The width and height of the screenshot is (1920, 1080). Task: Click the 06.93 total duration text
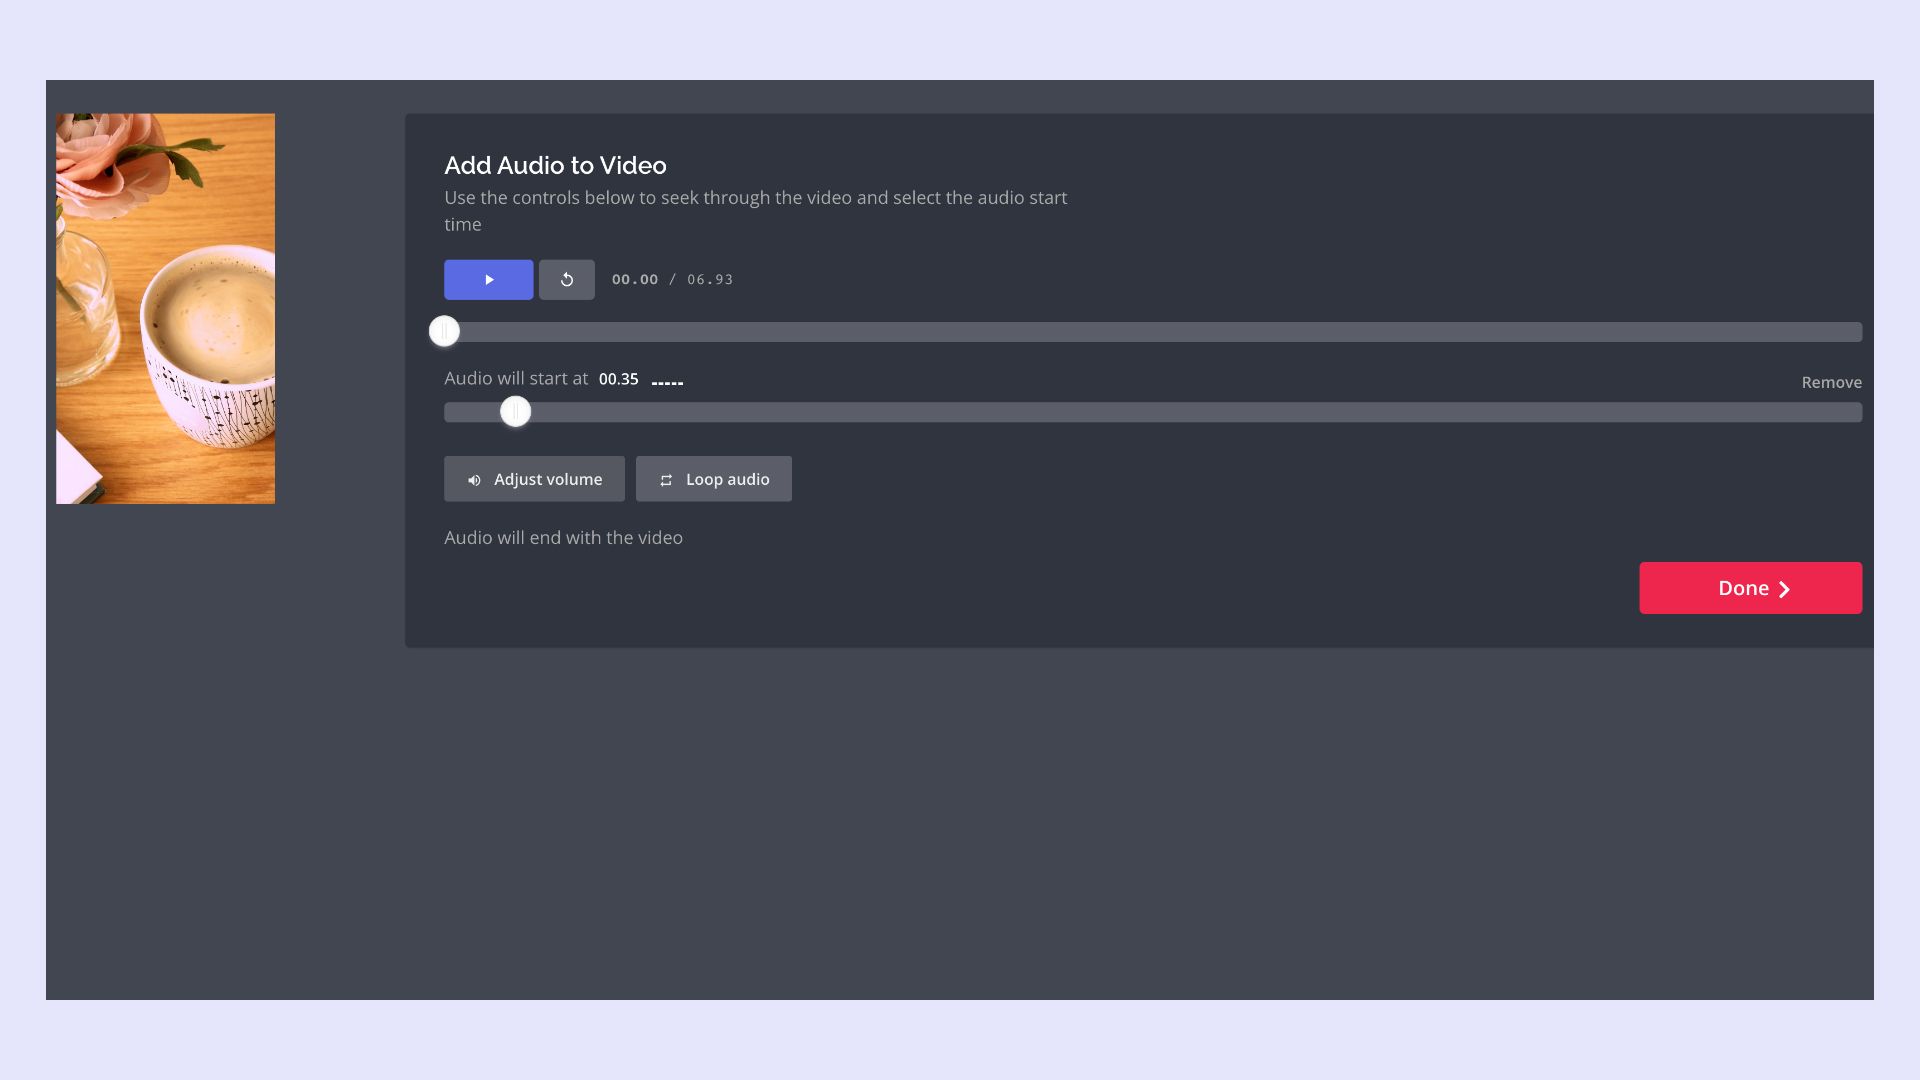click(x=710, y=280)
